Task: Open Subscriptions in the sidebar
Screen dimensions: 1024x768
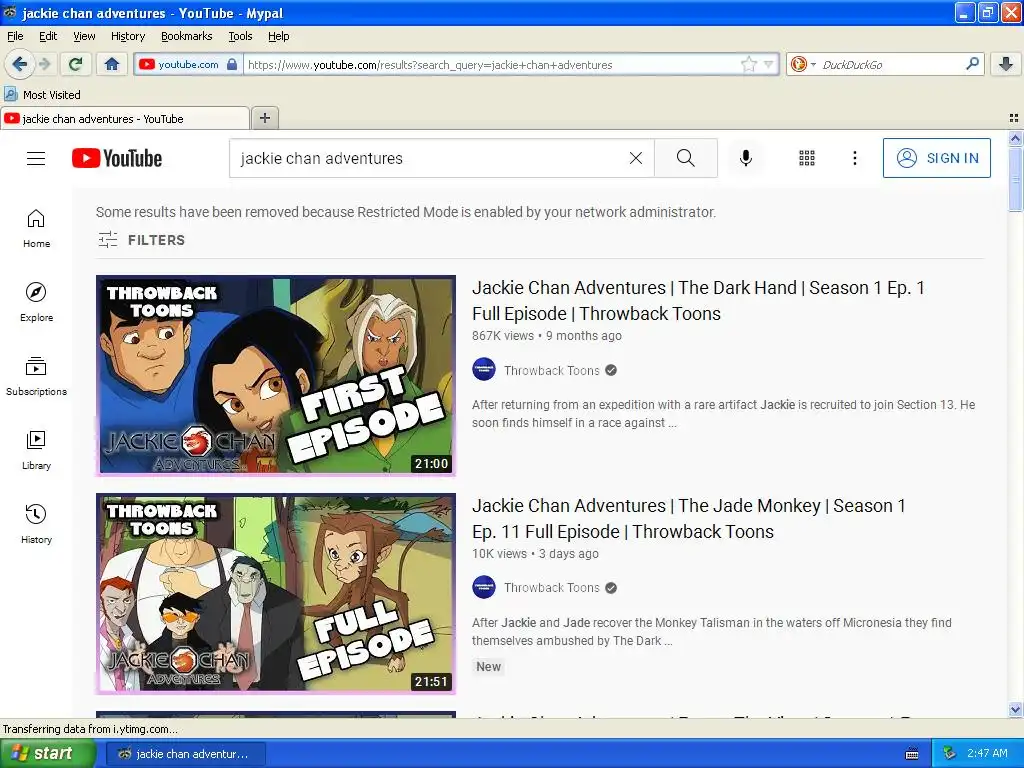Action: (x=37, y=377)
